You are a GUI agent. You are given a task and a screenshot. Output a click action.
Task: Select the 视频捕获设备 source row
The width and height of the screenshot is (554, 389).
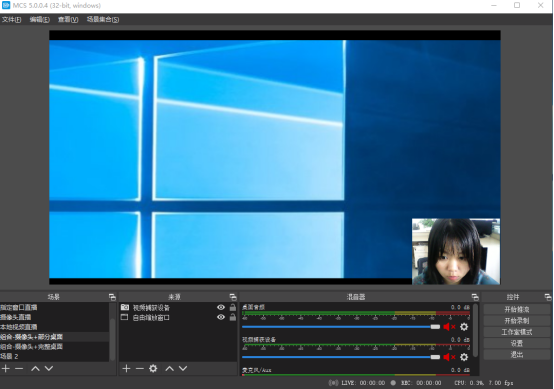[178, 307]
